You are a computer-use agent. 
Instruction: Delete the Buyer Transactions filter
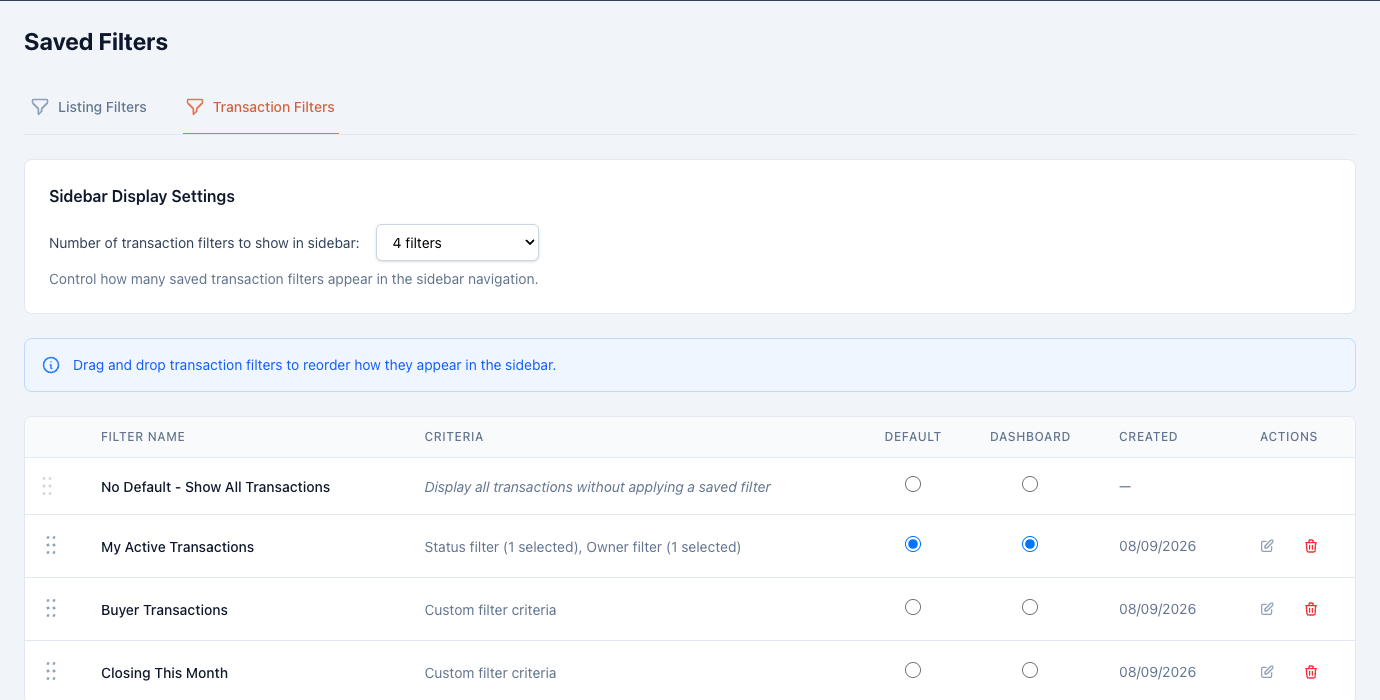click(x=1311, y=609)
